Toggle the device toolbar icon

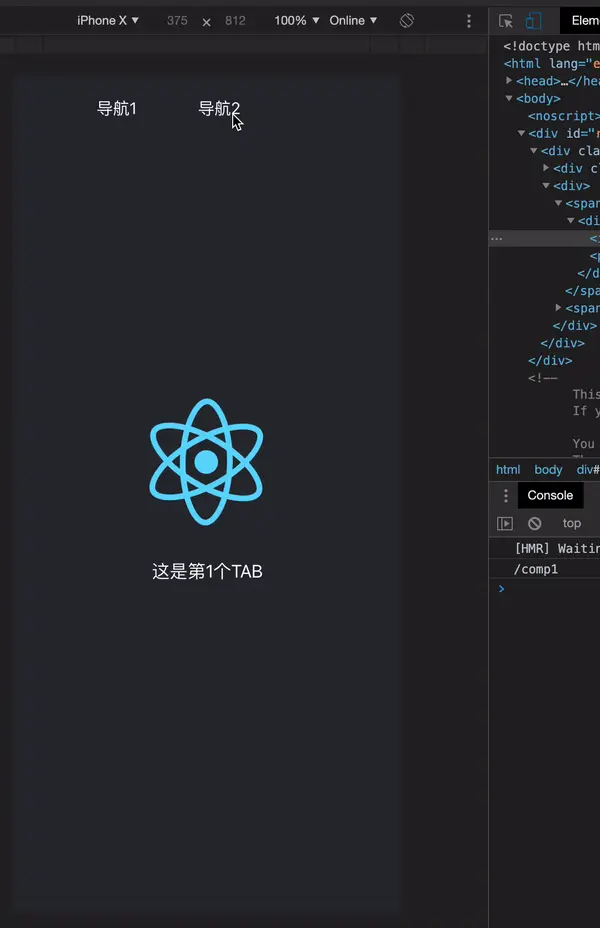(x=533, y=21)
